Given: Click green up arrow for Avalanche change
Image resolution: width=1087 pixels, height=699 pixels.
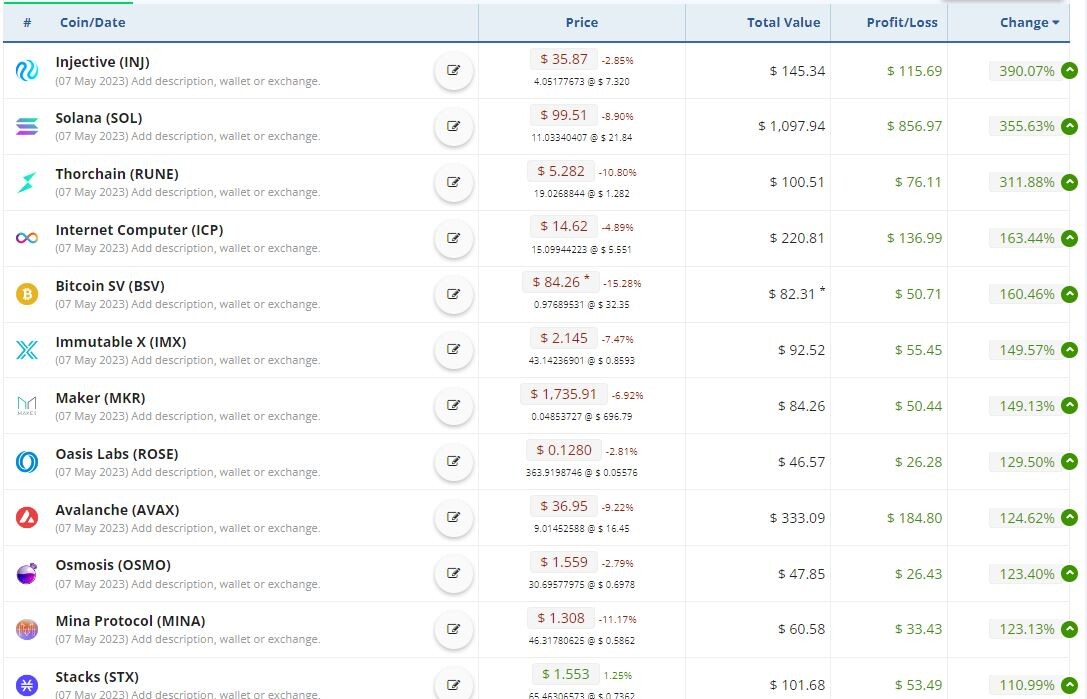Looking at the screenshot, I should coord(1070,517).
